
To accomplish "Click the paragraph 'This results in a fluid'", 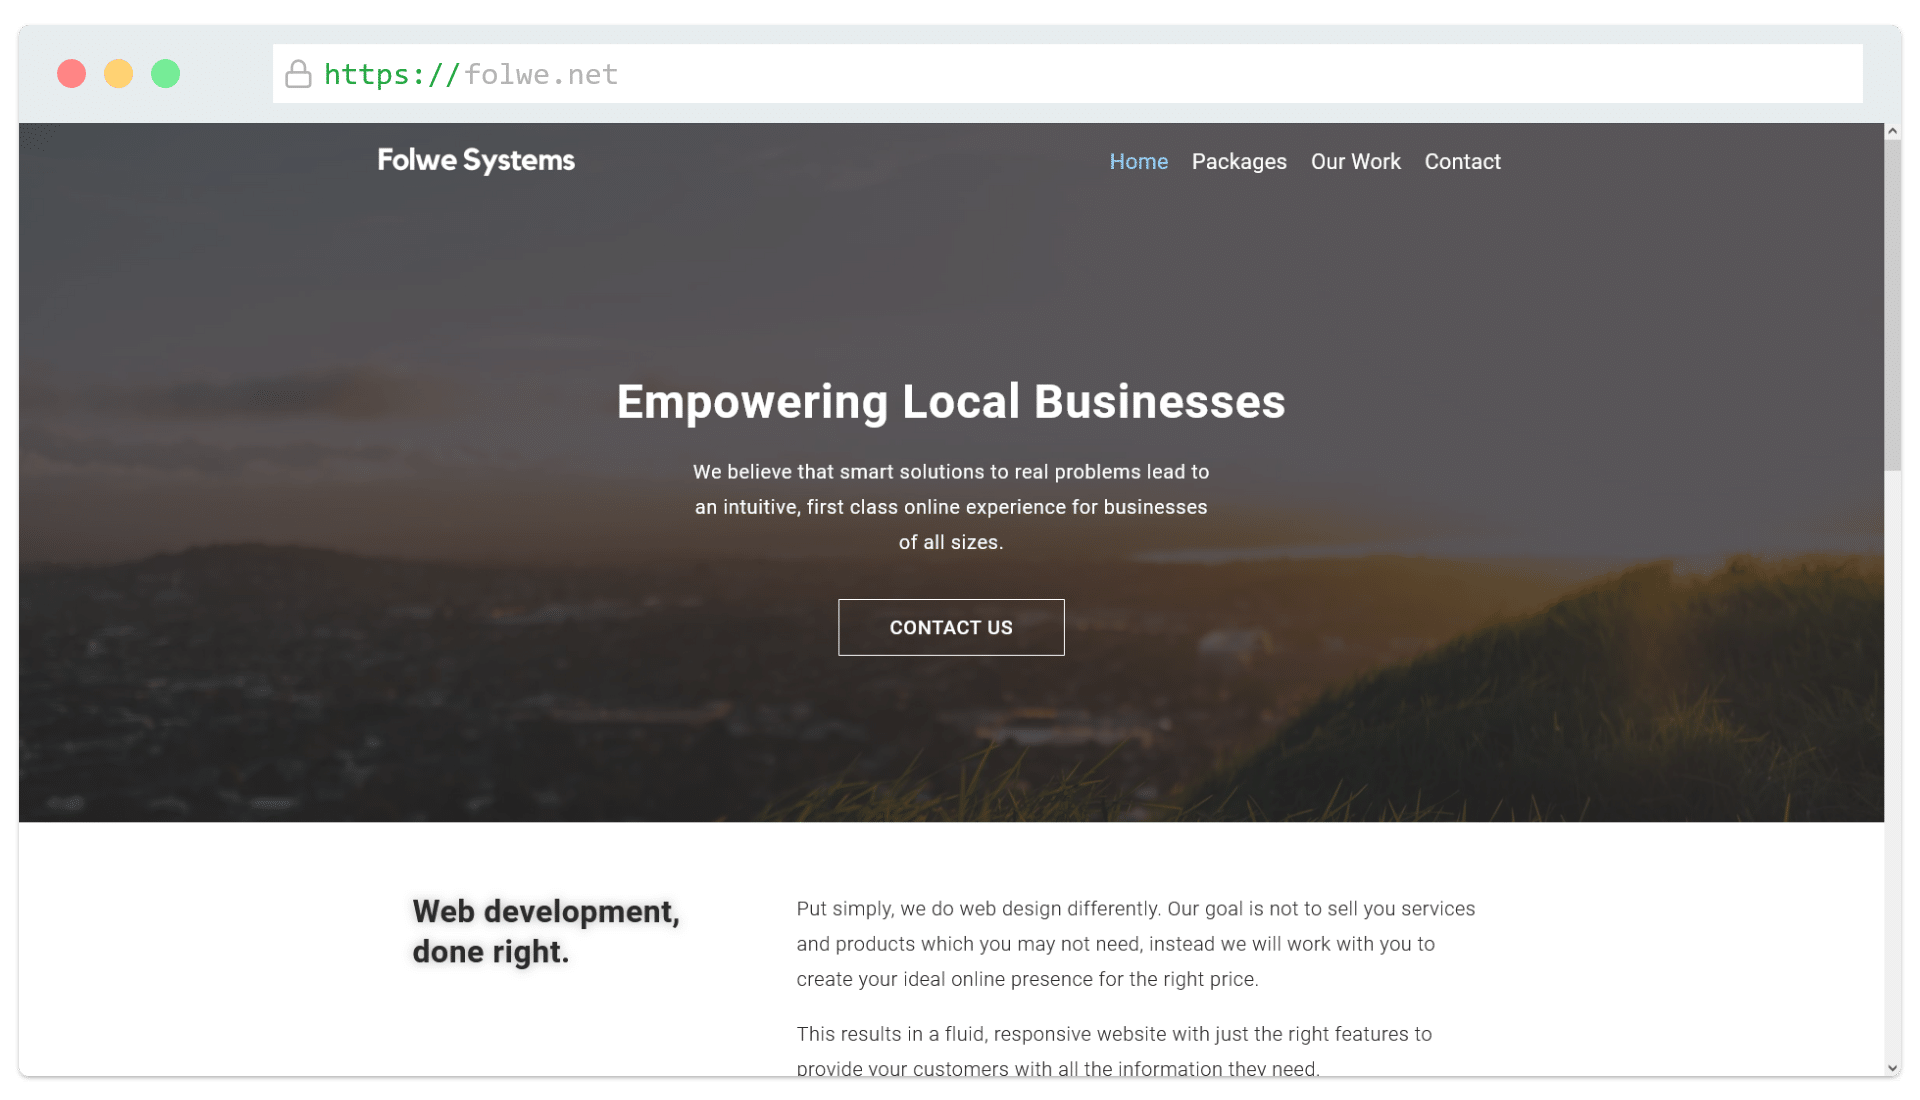I will pos(1114,1050).
